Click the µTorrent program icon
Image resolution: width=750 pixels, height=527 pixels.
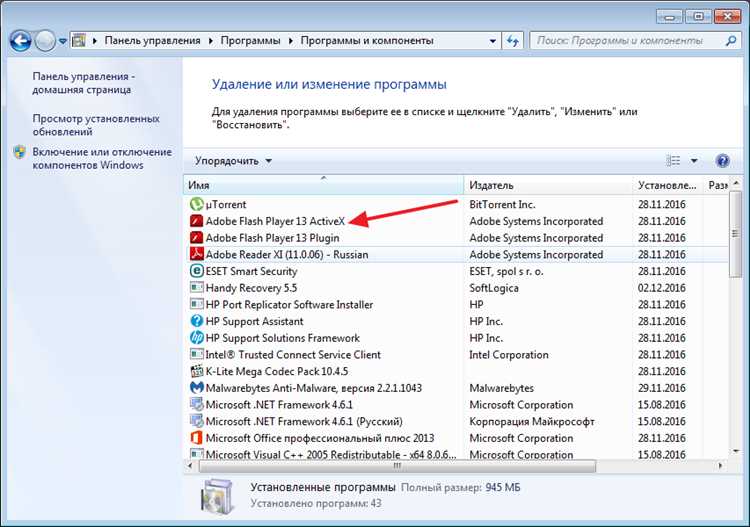pyautogui.click(x=197, y=205)
